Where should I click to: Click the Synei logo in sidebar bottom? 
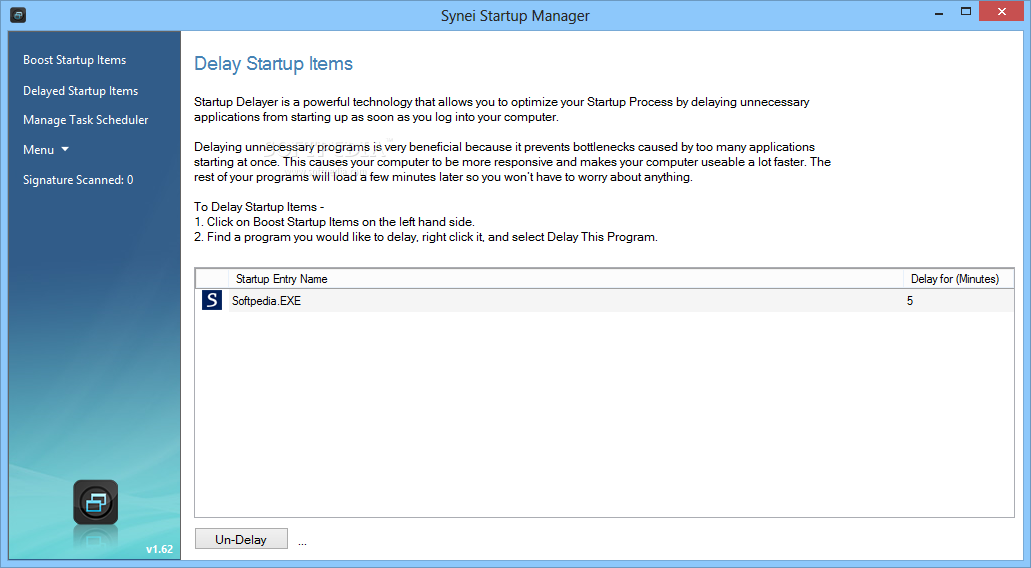tap(95, 502)
